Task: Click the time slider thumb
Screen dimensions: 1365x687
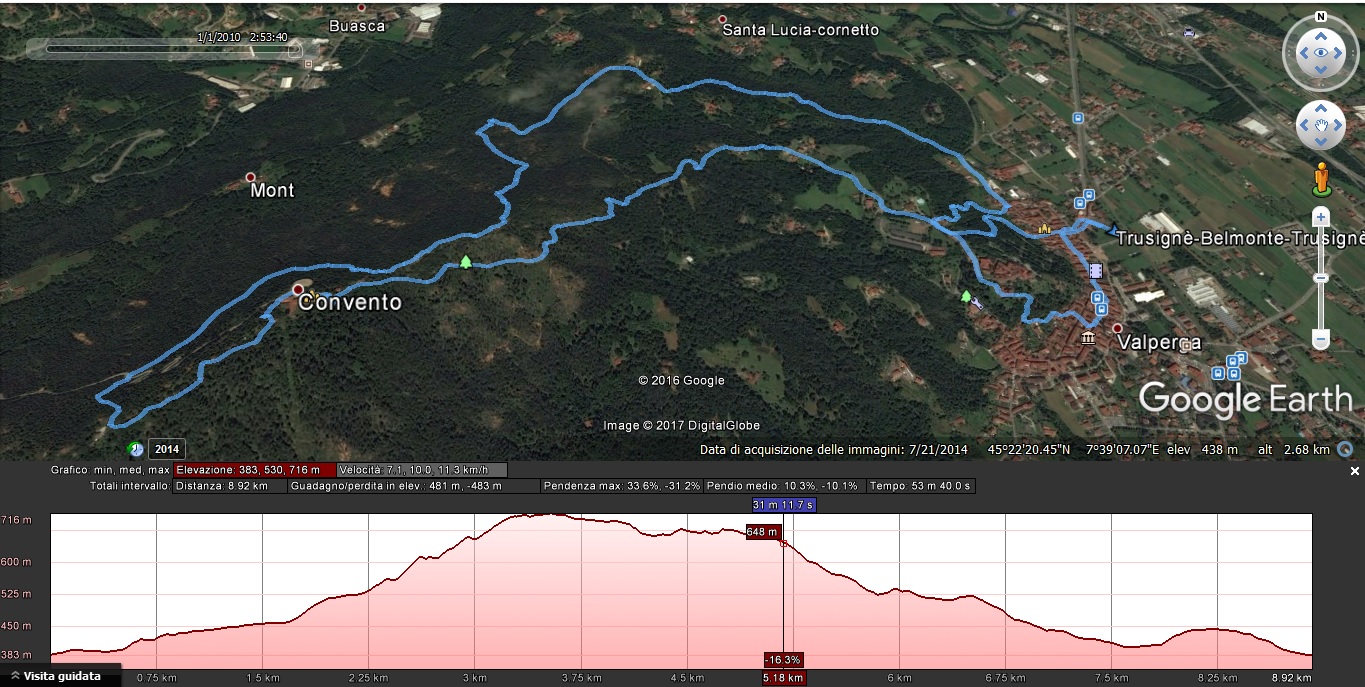Action: (x=296, y=48)
